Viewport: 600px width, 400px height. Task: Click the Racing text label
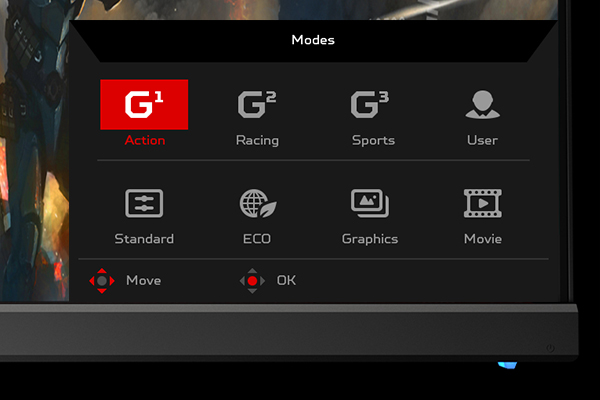[257, 141]
